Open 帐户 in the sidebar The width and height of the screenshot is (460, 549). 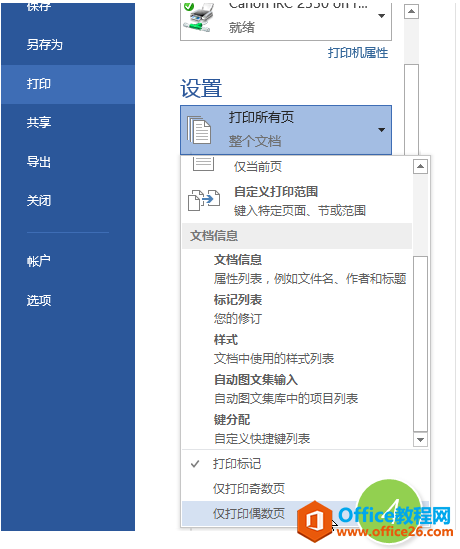68,261
